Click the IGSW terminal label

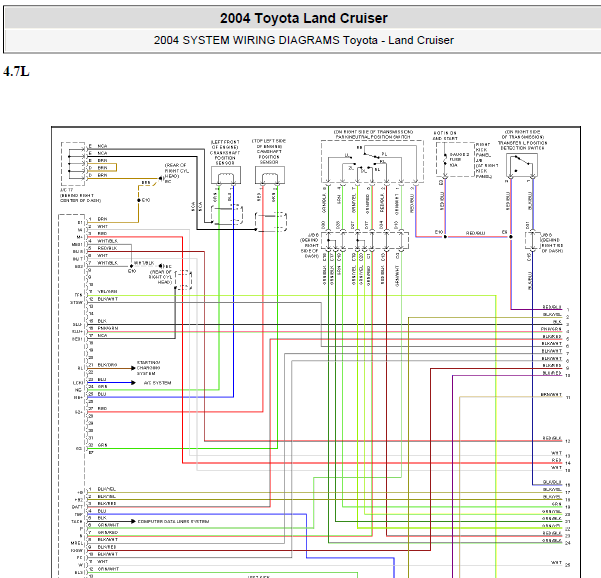[77, 551]
